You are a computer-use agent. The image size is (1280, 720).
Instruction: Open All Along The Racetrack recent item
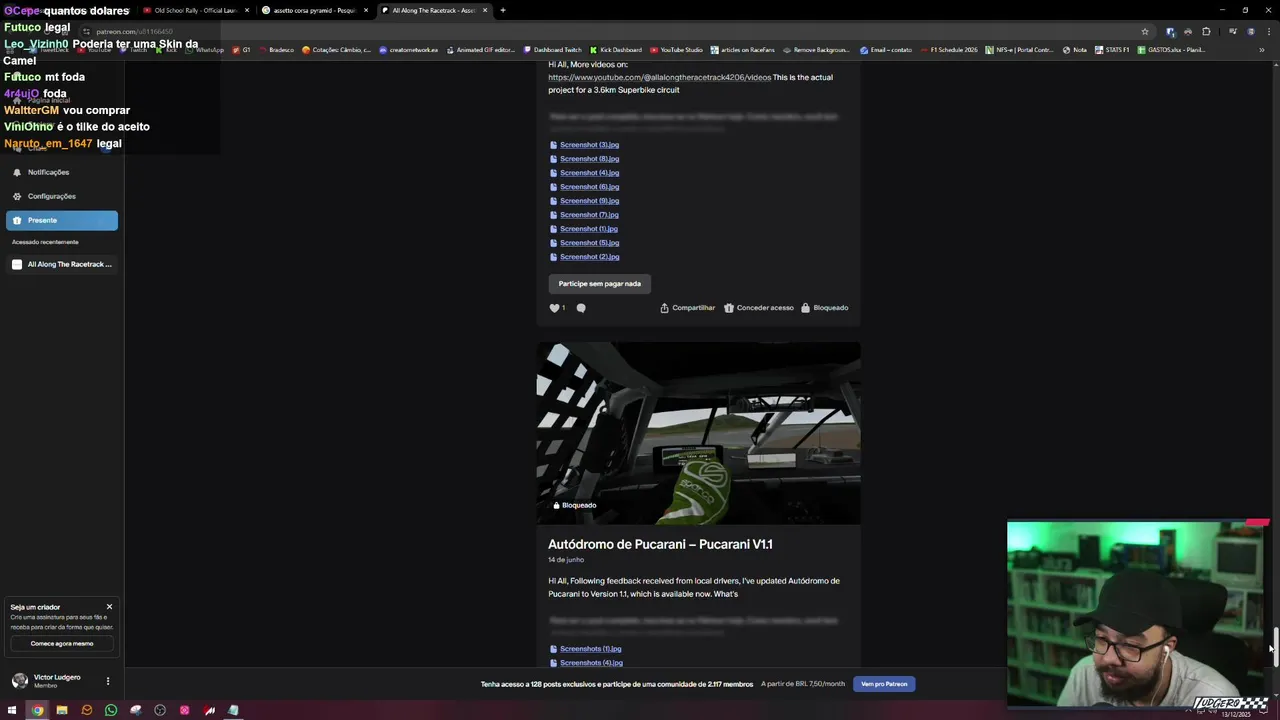(x=61, y=264)
